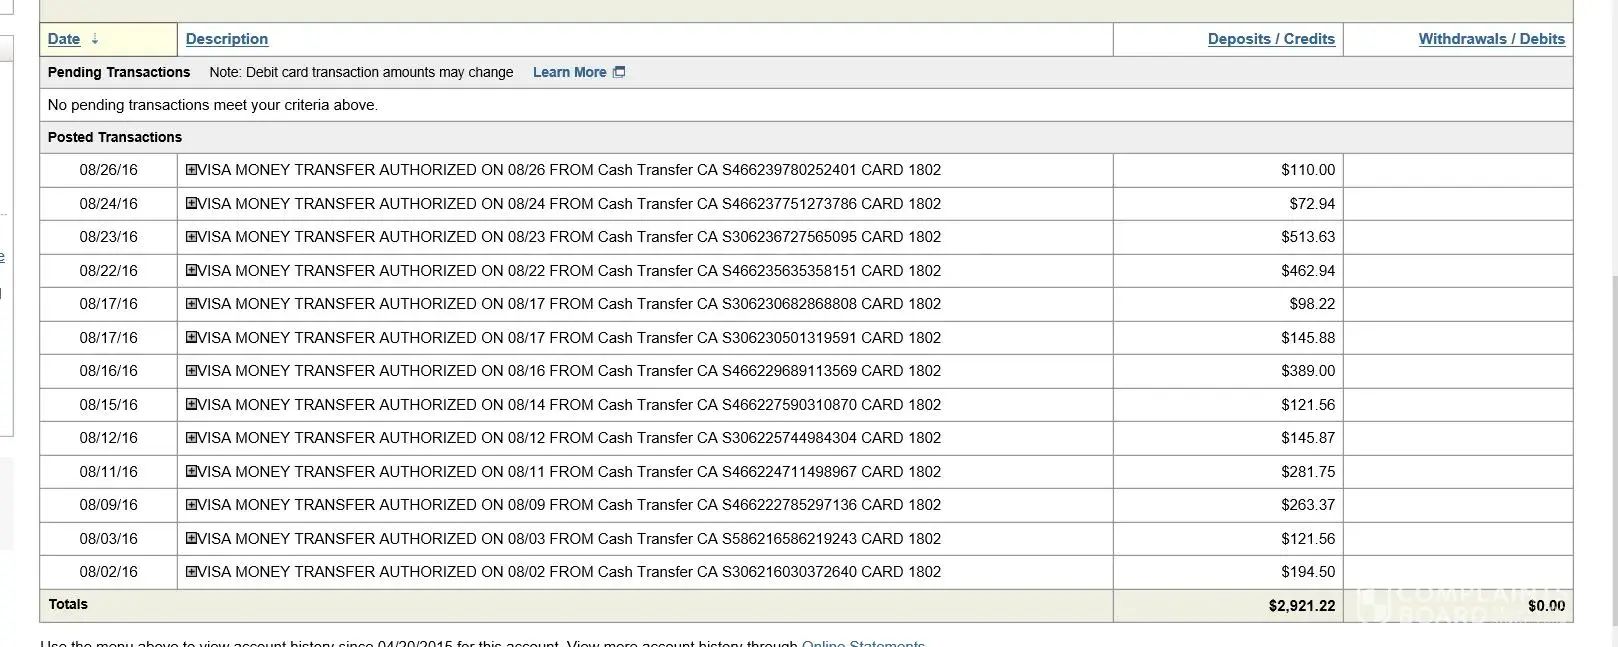Click the $72.94 deposit amount
This screenshot has width=1618, height=647.
coord(1312,203)
